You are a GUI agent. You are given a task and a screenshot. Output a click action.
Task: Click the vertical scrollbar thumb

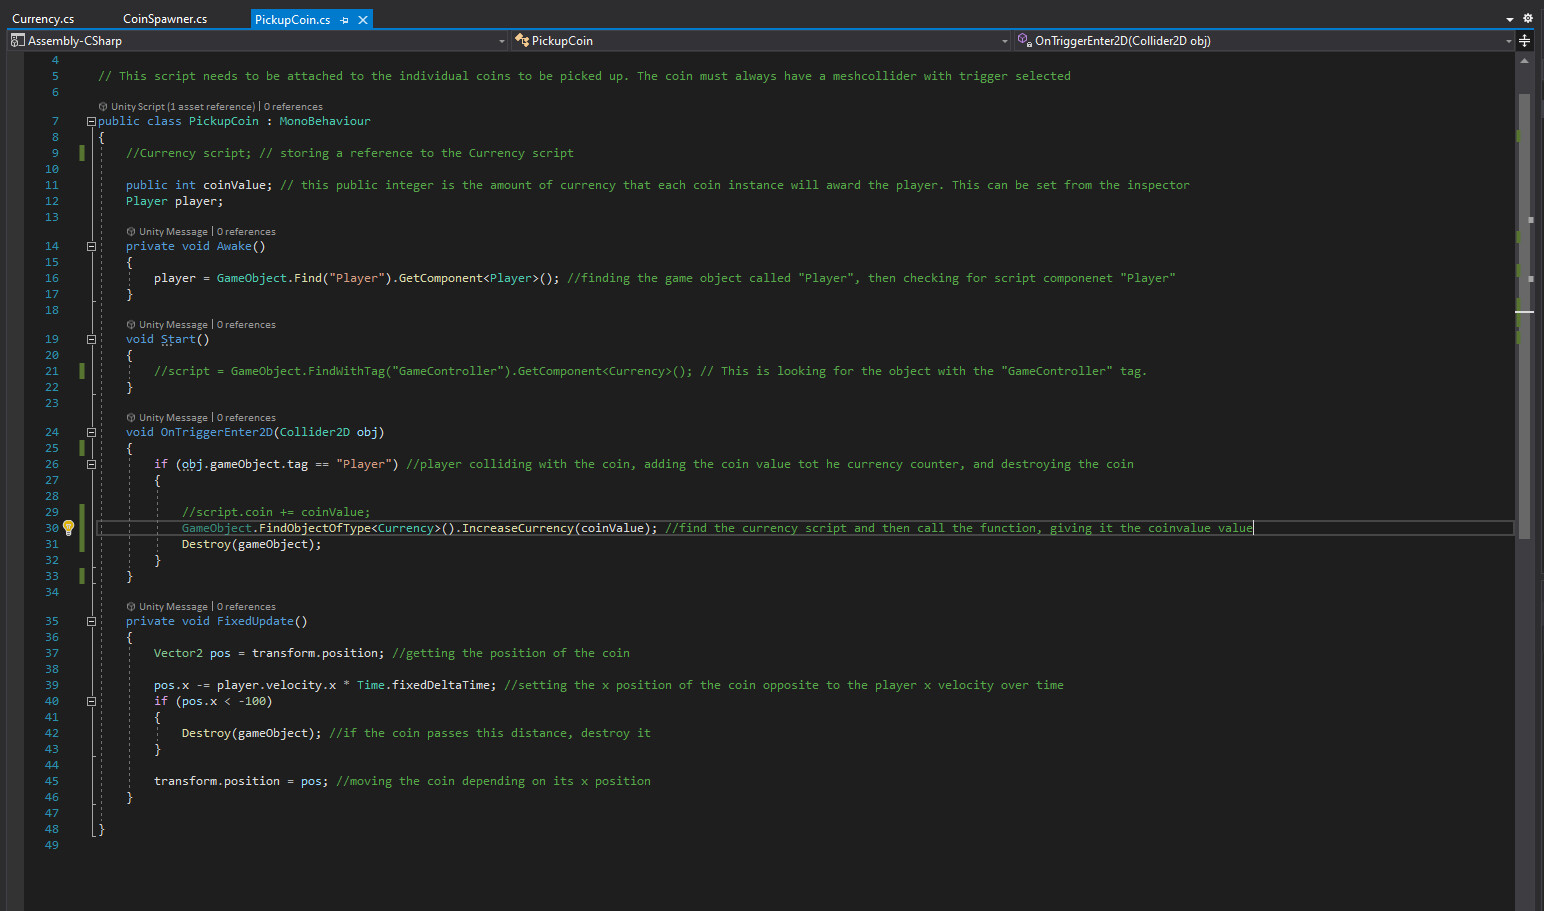point(1524,316)
